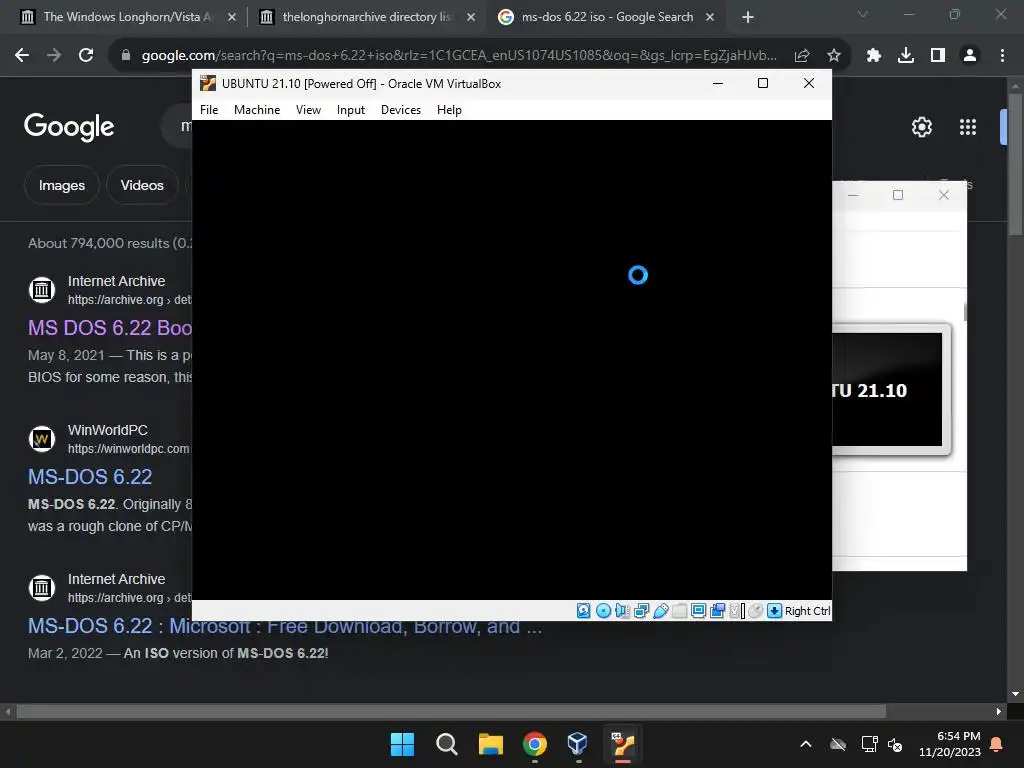Open the Machine menu in VirtualBox
Viewport: 1024px width, 768px height.
coord(257,110)
